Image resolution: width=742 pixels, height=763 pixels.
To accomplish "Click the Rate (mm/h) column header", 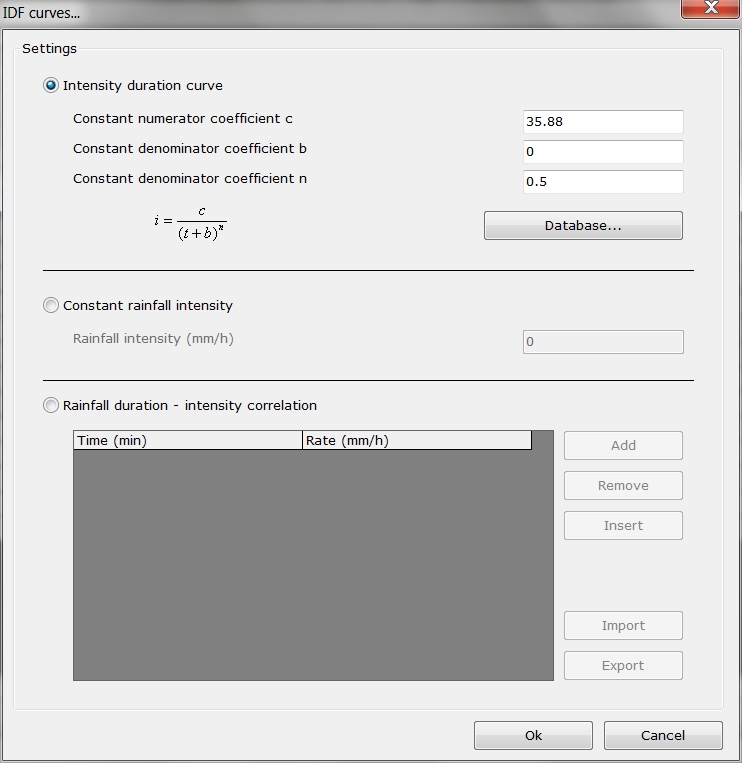I will point(416,441).
